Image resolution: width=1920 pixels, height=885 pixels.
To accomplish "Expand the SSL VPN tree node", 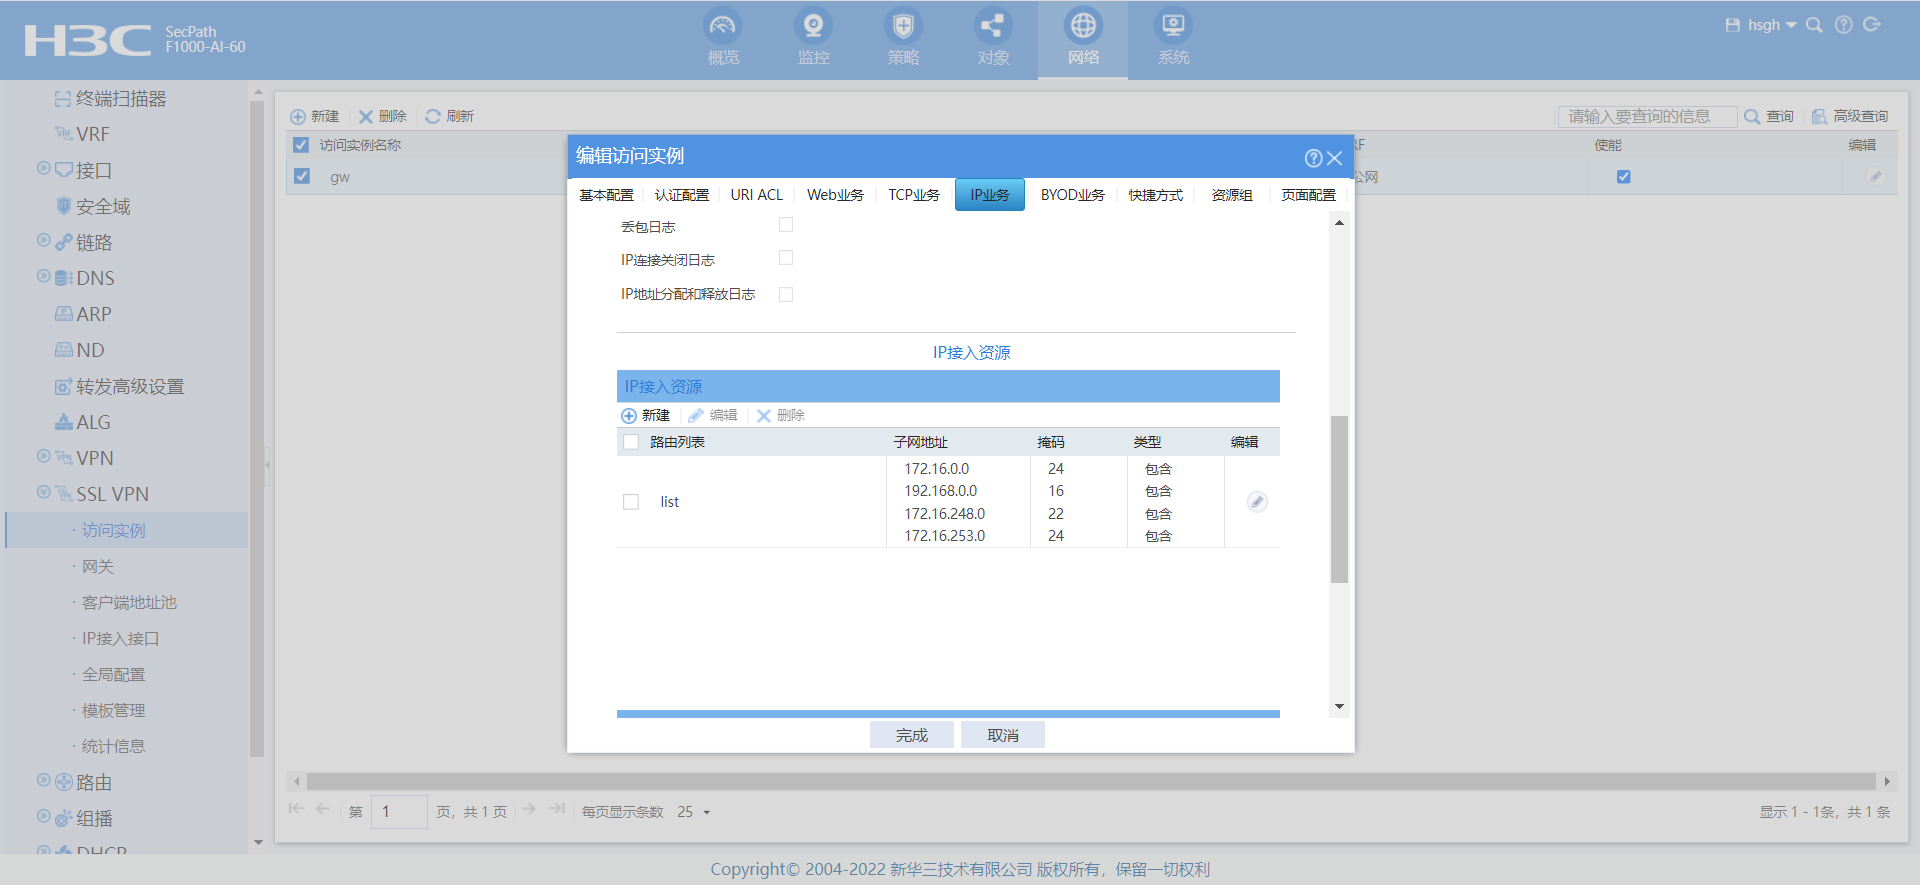I will [43, 492].
